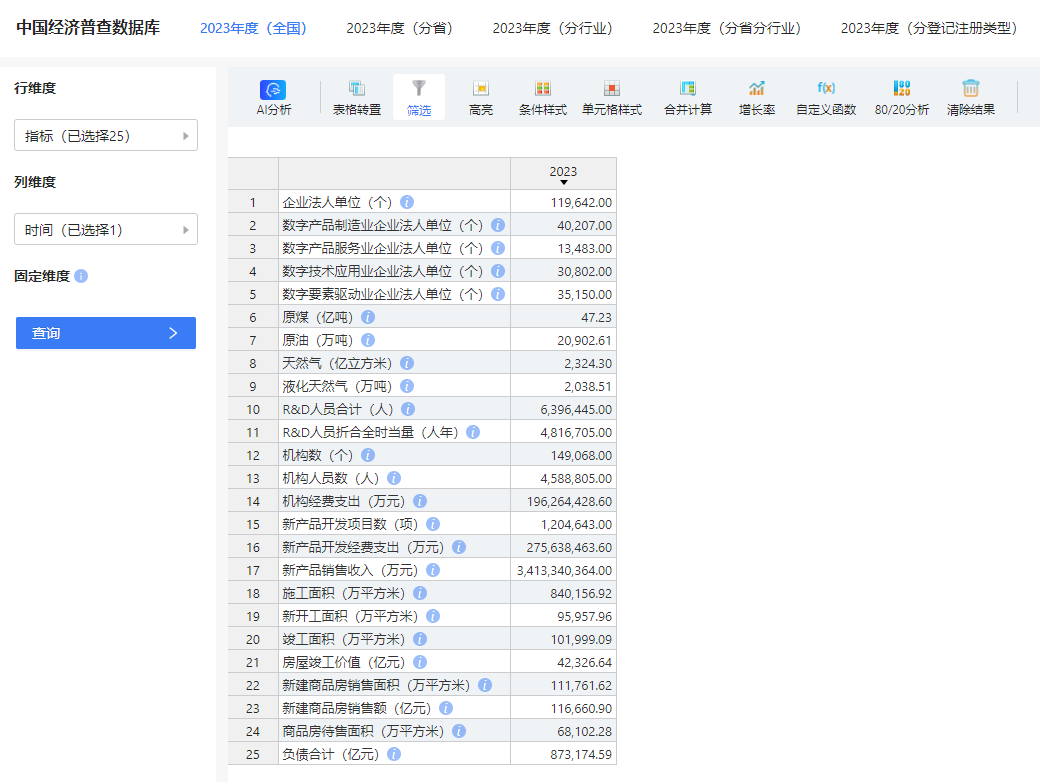This screenshot has width=1040, height=782.
Task: Click the 中国经济普查数据库 title
Action: pyautogui.click(x=88, y=28)
